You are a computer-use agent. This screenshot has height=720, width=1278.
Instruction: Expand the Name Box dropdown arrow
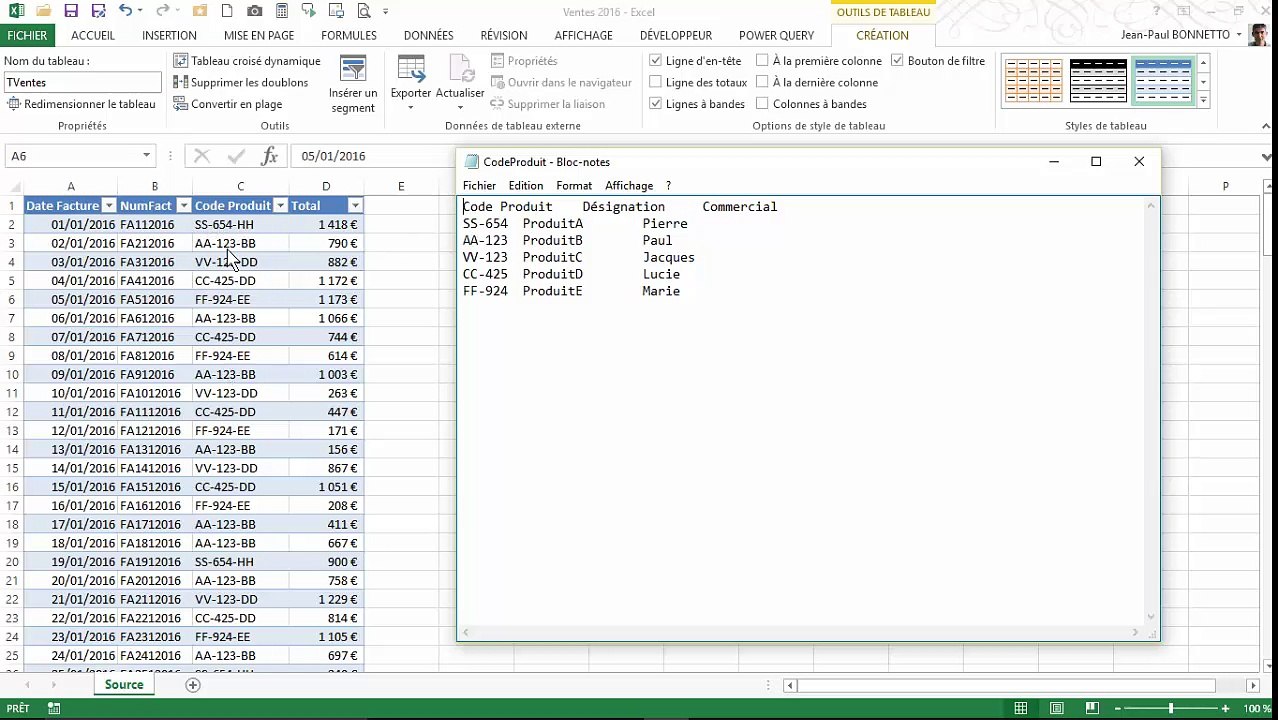146,156
